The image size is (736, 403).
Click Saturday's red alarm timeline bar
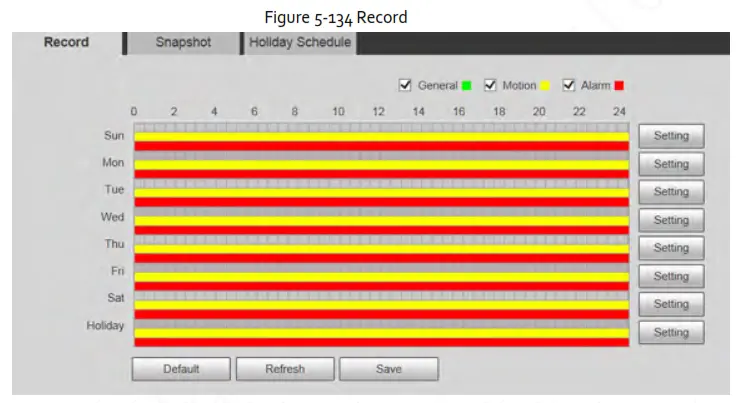pos(382,314)
